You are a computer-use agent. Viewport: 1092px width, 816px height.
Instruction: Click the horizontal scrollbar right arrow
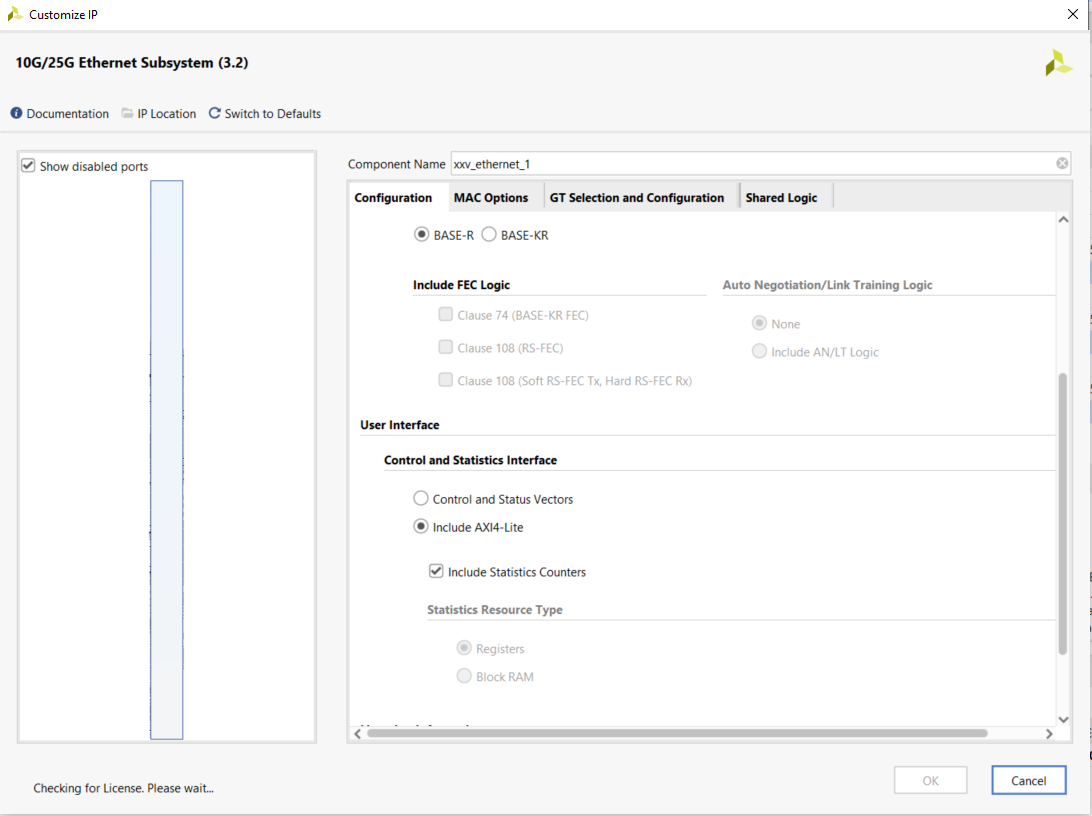click(x=1049, y=733)
